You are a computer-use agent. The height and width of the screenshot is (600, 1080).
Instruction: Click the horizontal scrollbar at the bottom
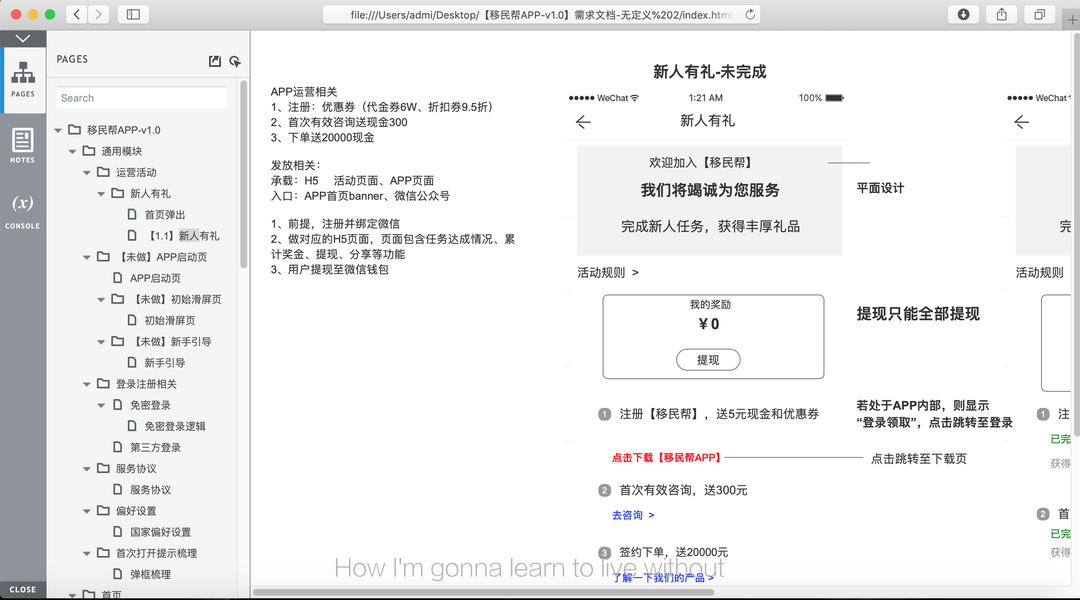click(483, 592)
